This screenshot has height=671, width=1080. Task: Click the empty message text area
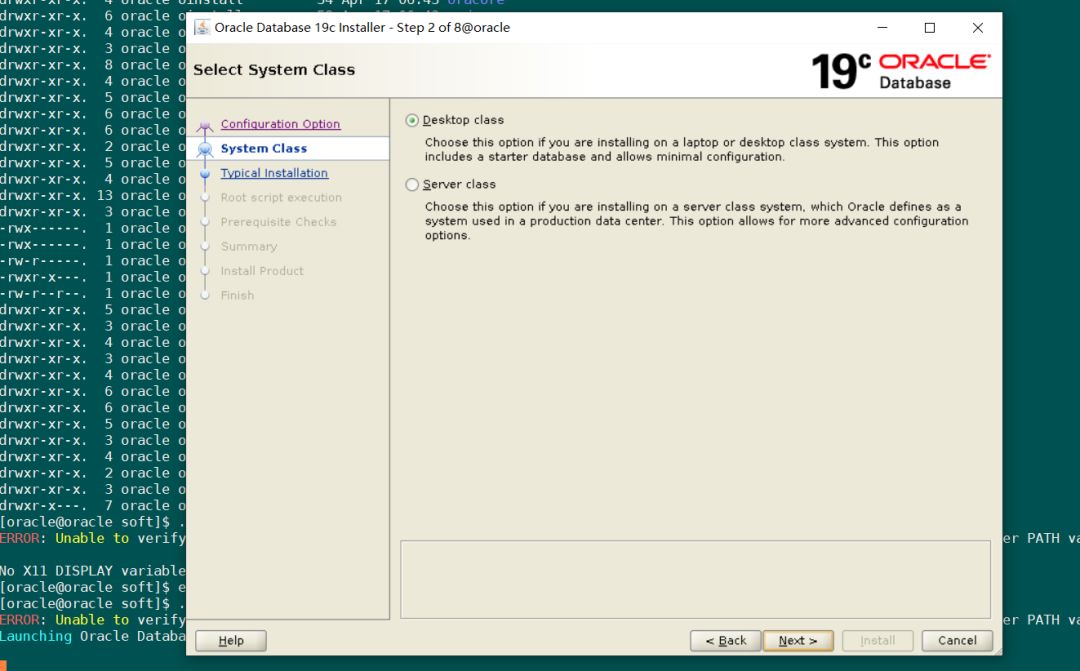point(695,579)
